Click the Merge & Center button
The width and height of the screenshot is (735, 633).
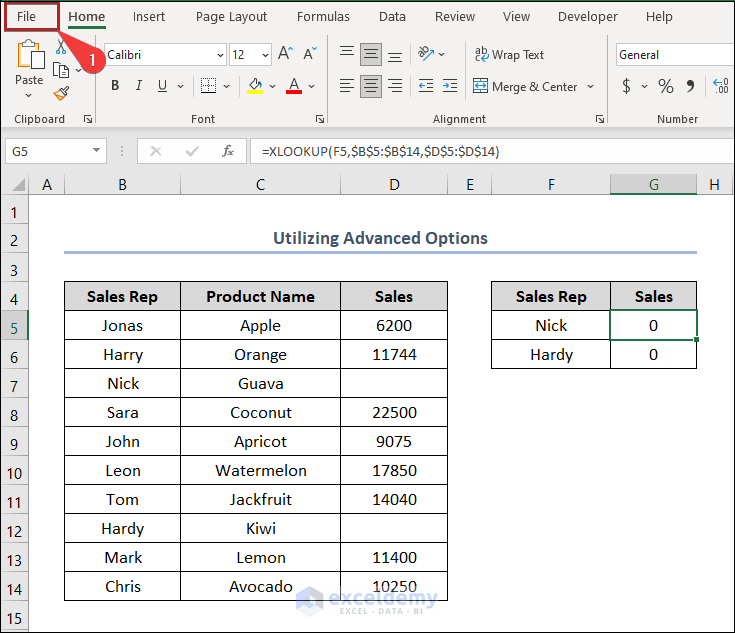pyautogui.click(x=525, y=87)
